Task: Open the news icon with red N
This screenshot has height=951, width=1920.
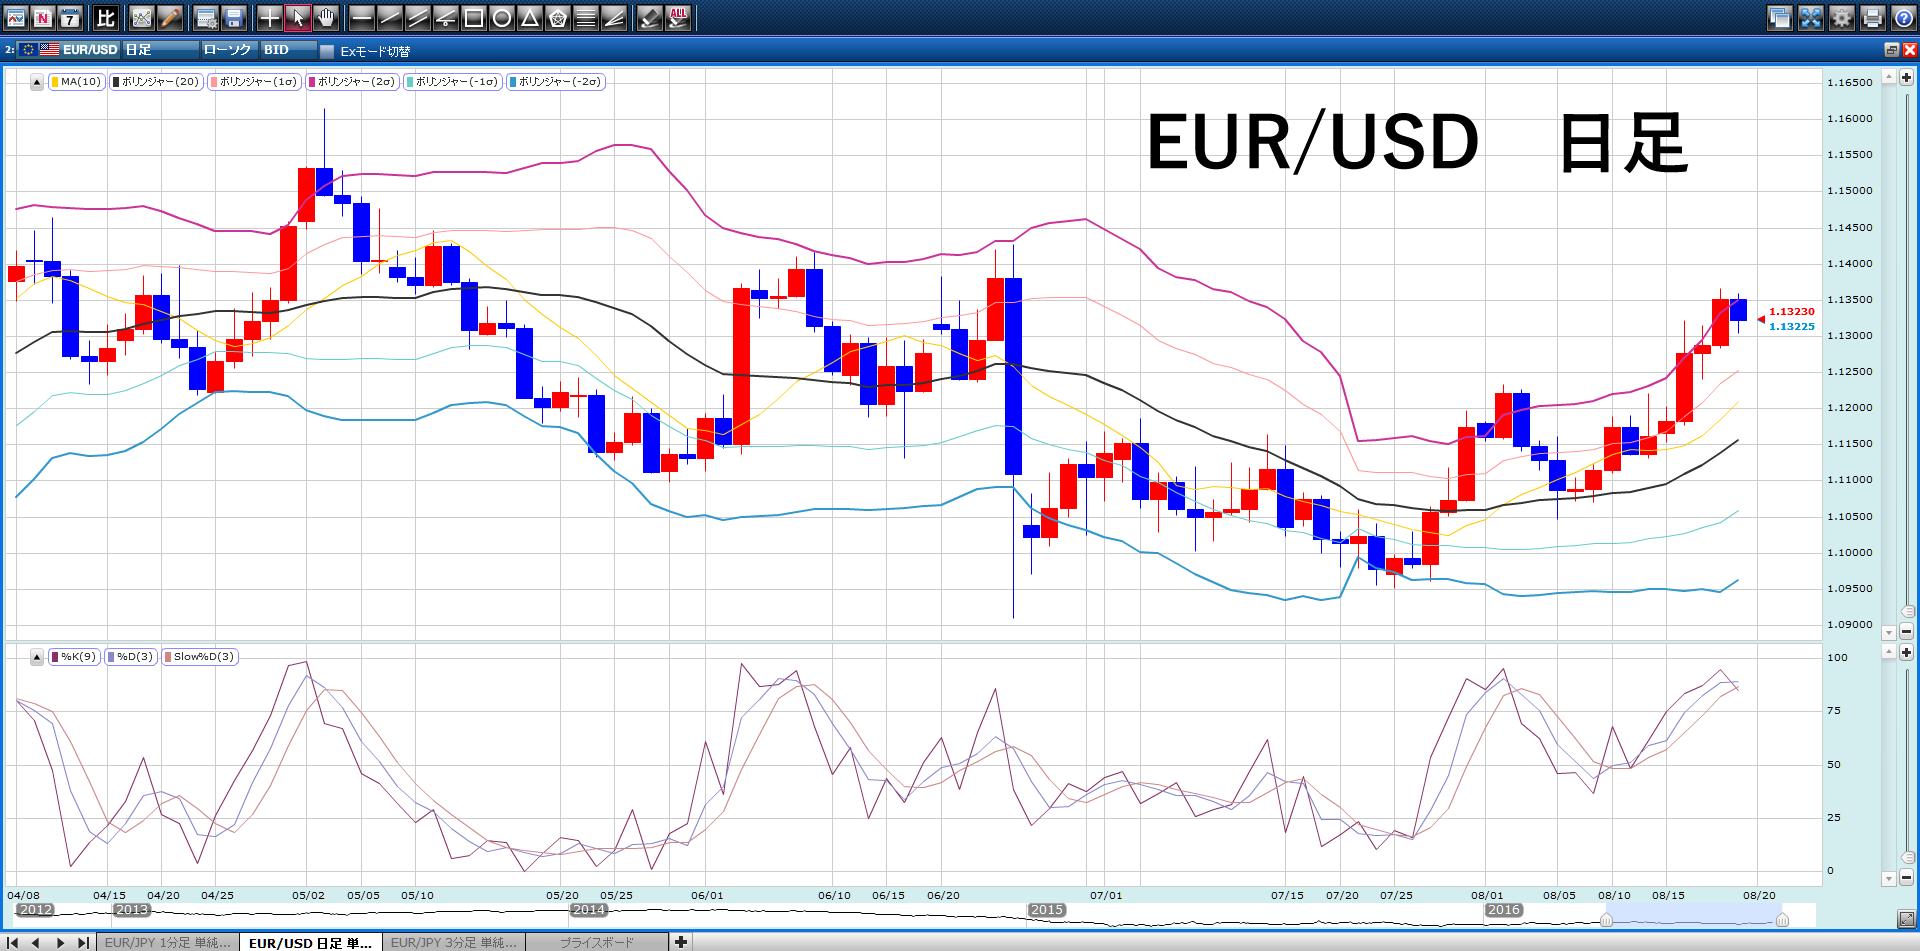Action: pos(42,17)
